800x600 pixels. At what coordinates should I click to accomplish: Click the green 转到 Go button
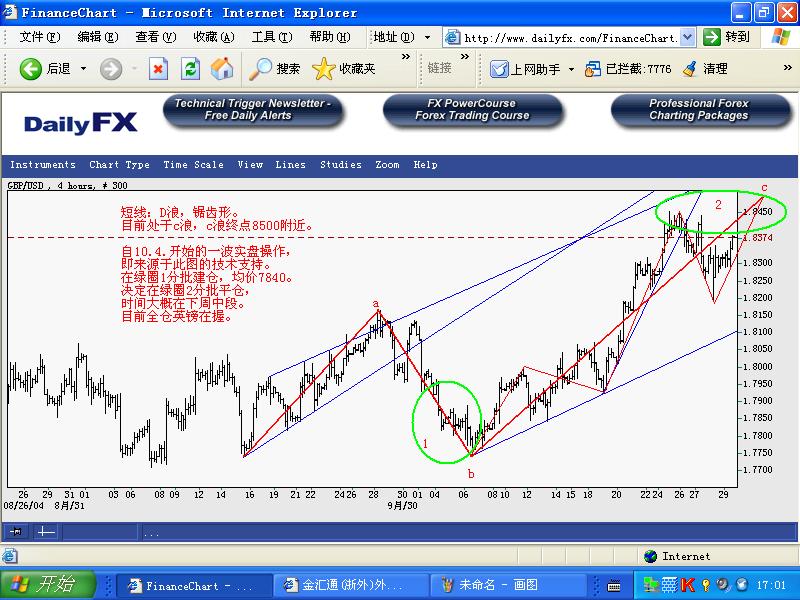[x=727, y=37]
